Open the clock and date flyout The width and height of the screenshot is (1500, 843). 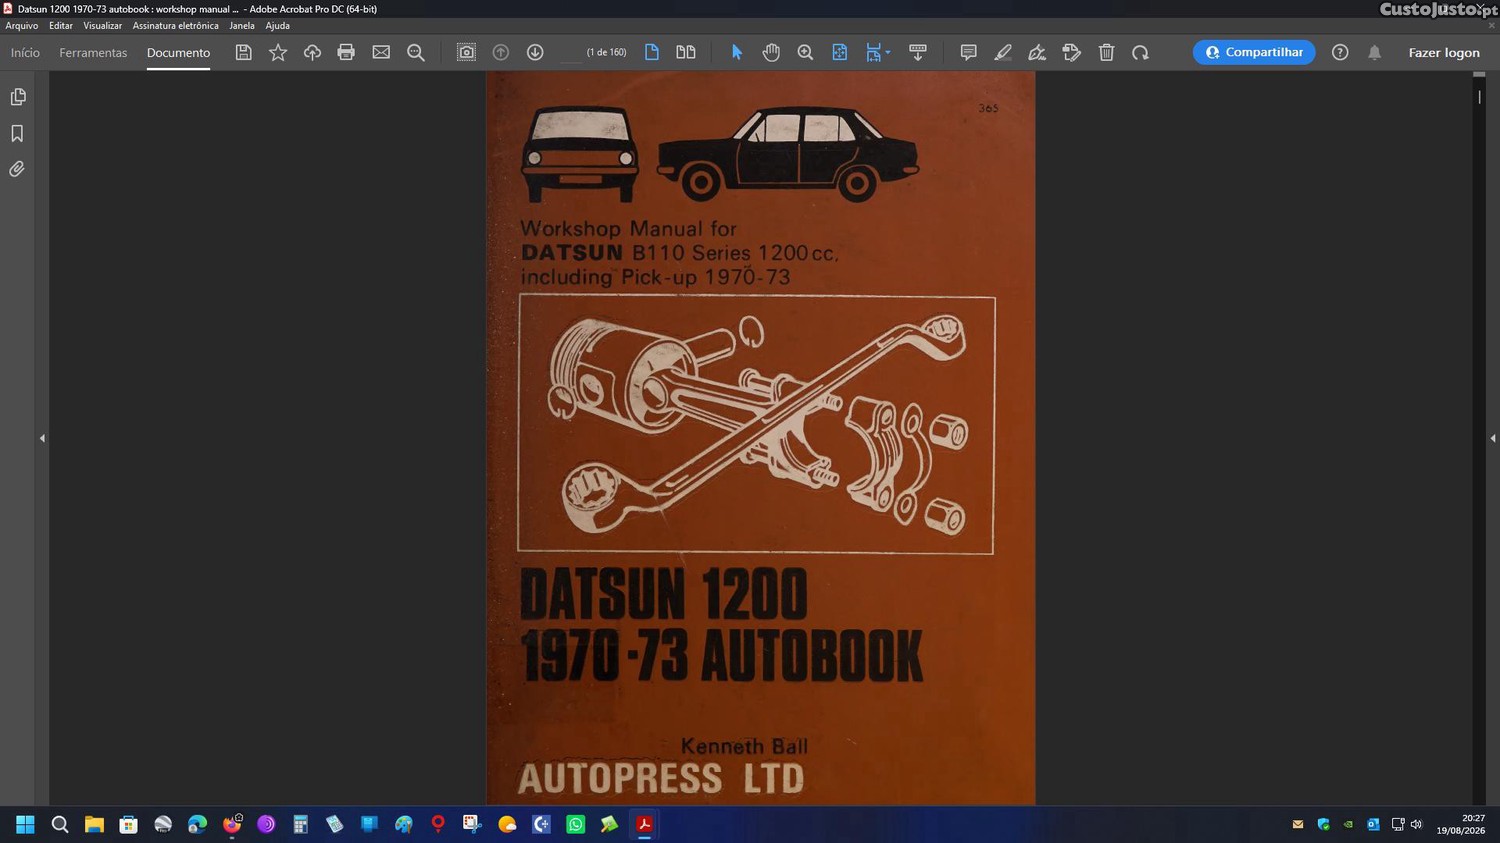(x=1461, y=824)
